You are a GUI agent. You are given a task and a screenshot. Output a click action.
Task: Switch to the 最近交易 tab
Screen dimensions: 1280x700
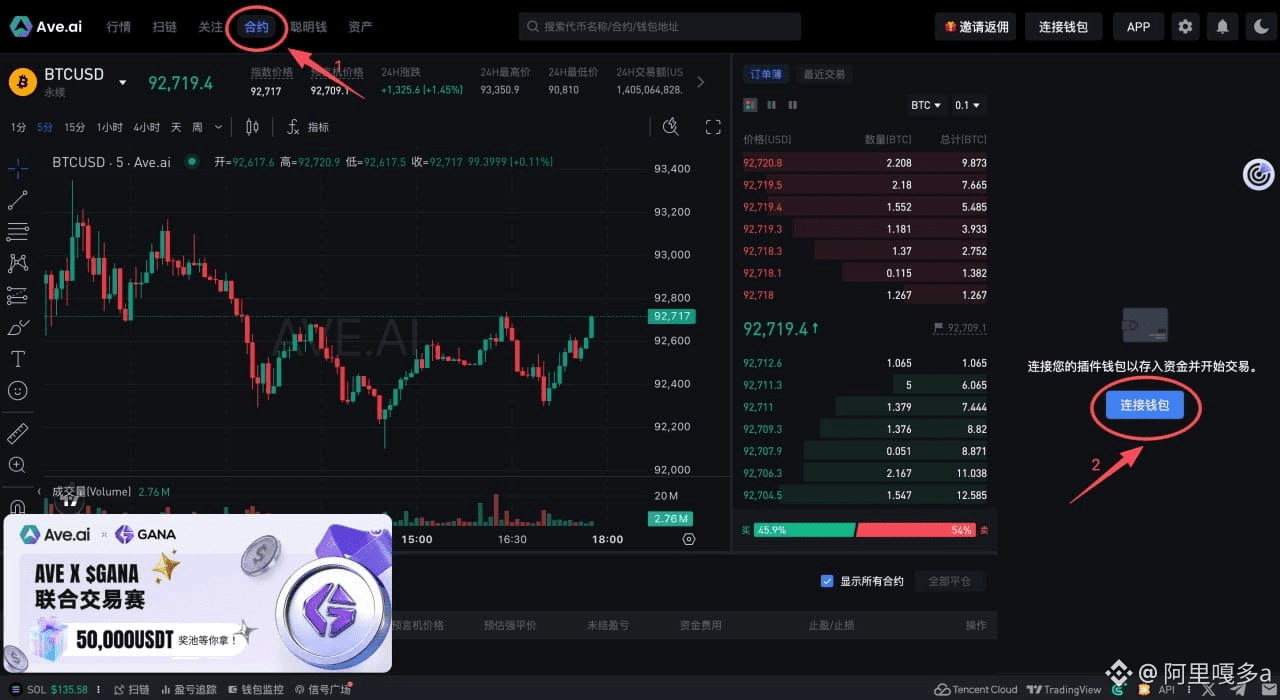[x=824, y=74]
